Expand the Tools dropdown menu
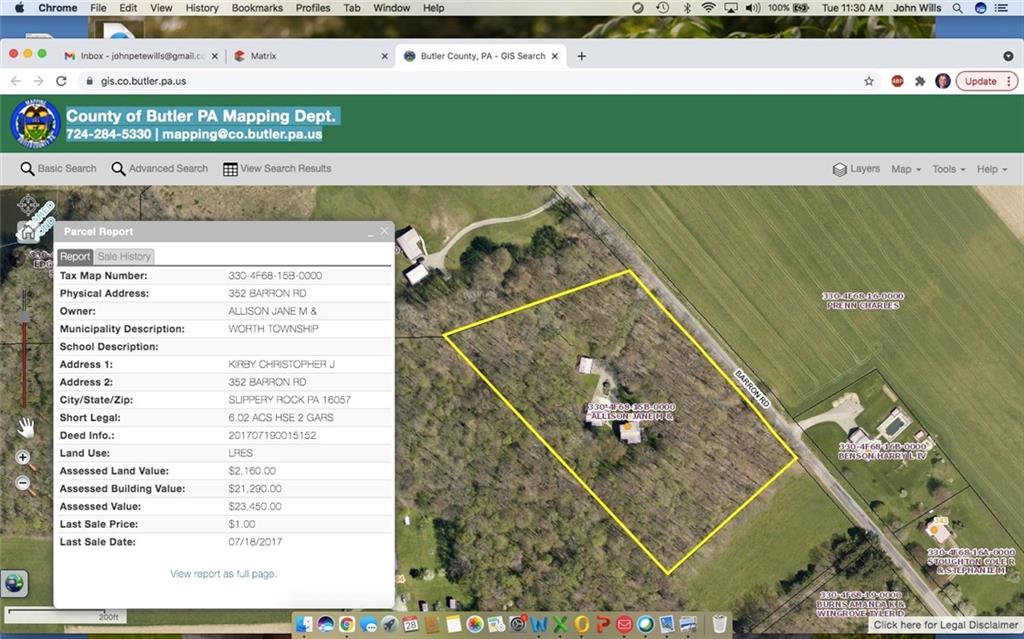Viewport: 1024px width, 639px height. click(948, 169)
